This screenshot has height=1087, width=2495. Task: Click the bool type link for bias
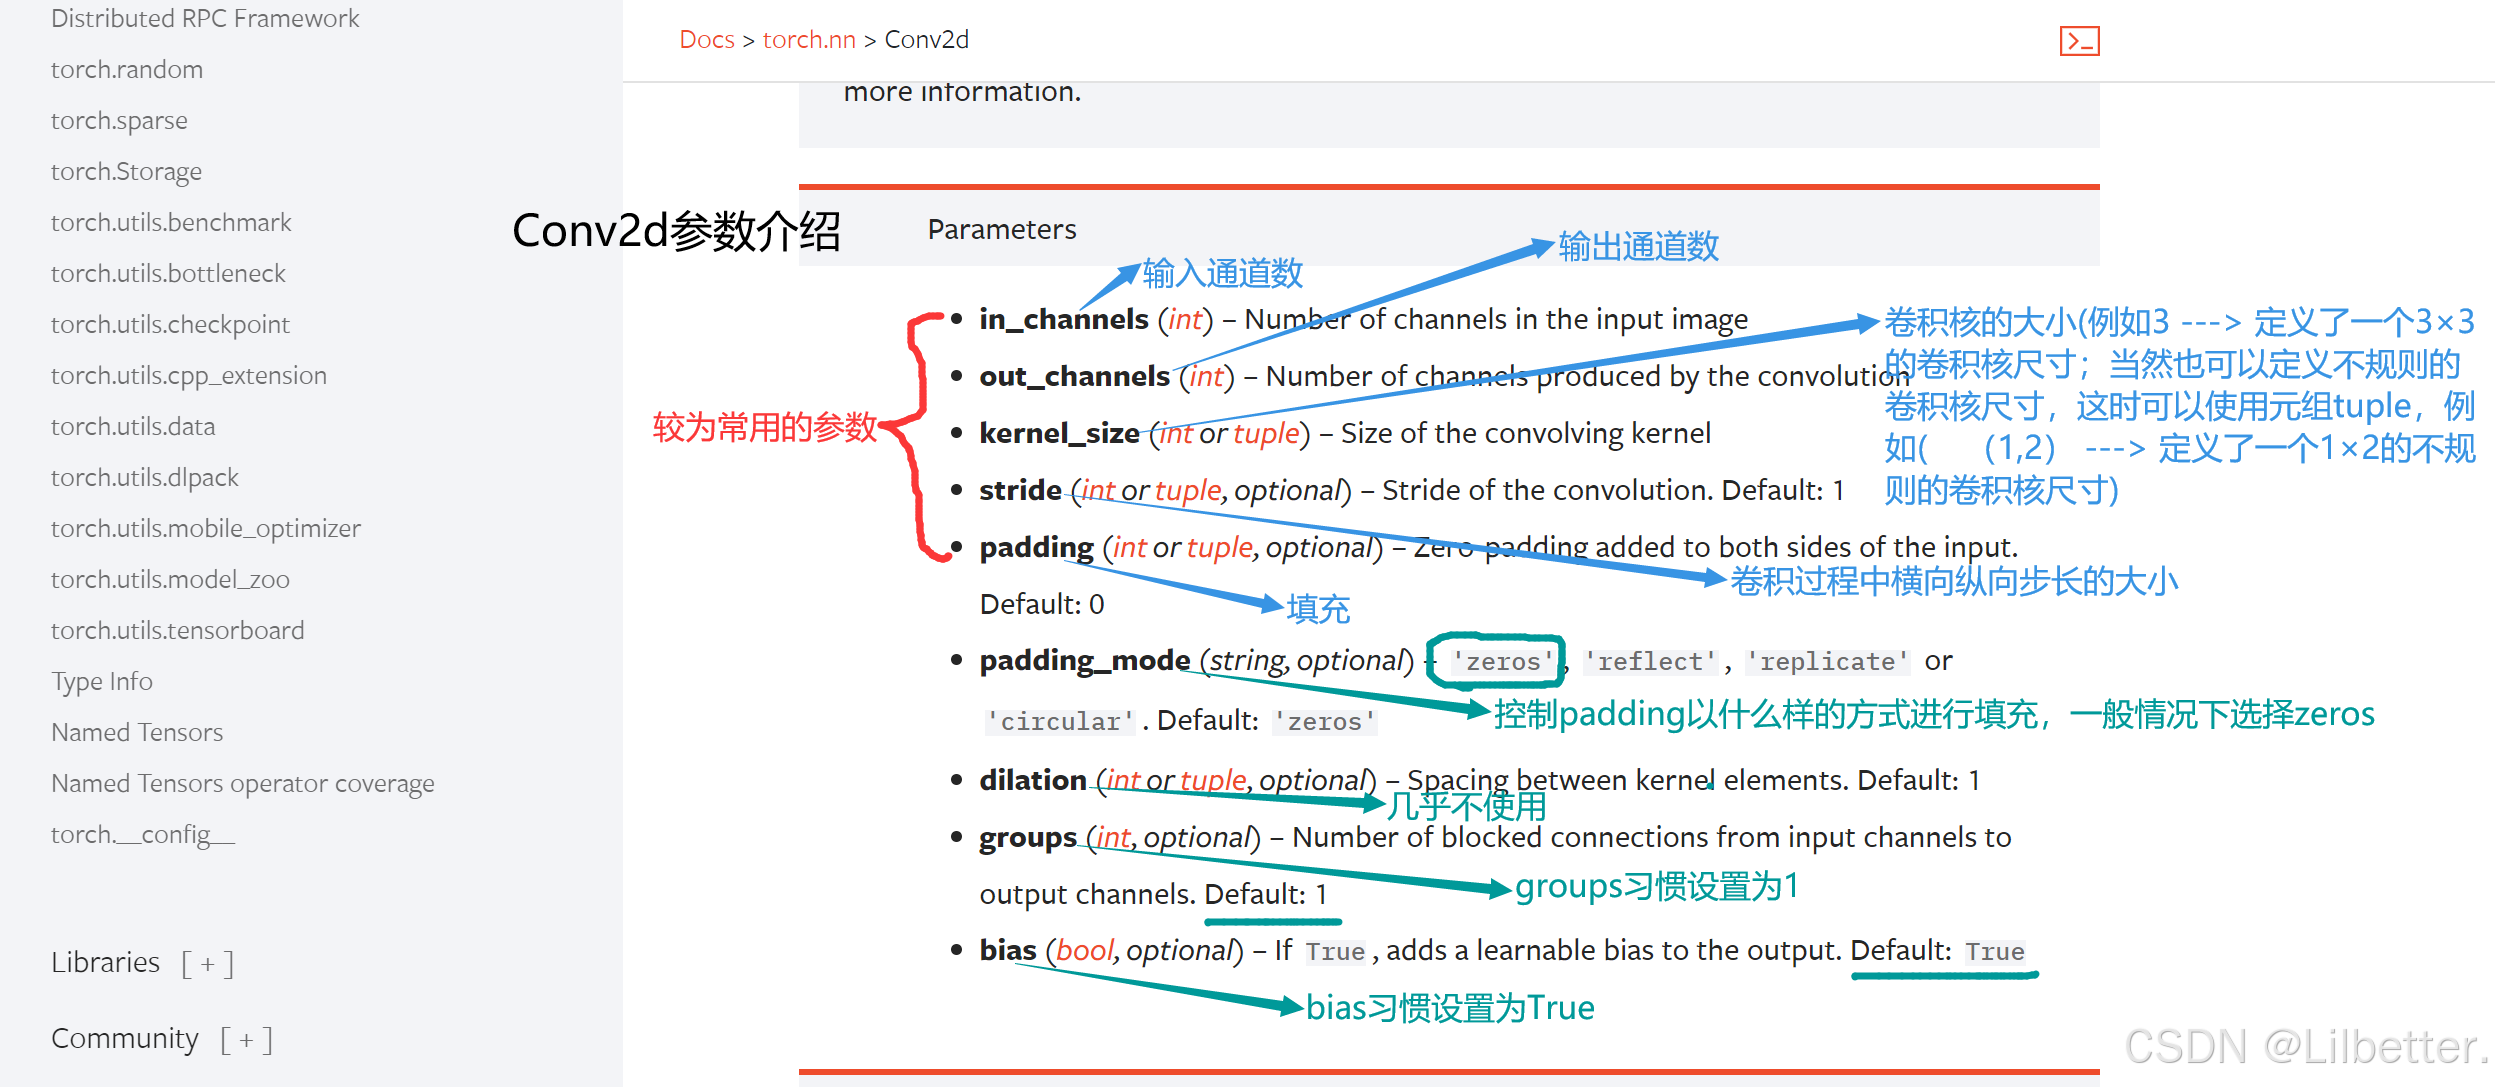[x=1084, y=950]
